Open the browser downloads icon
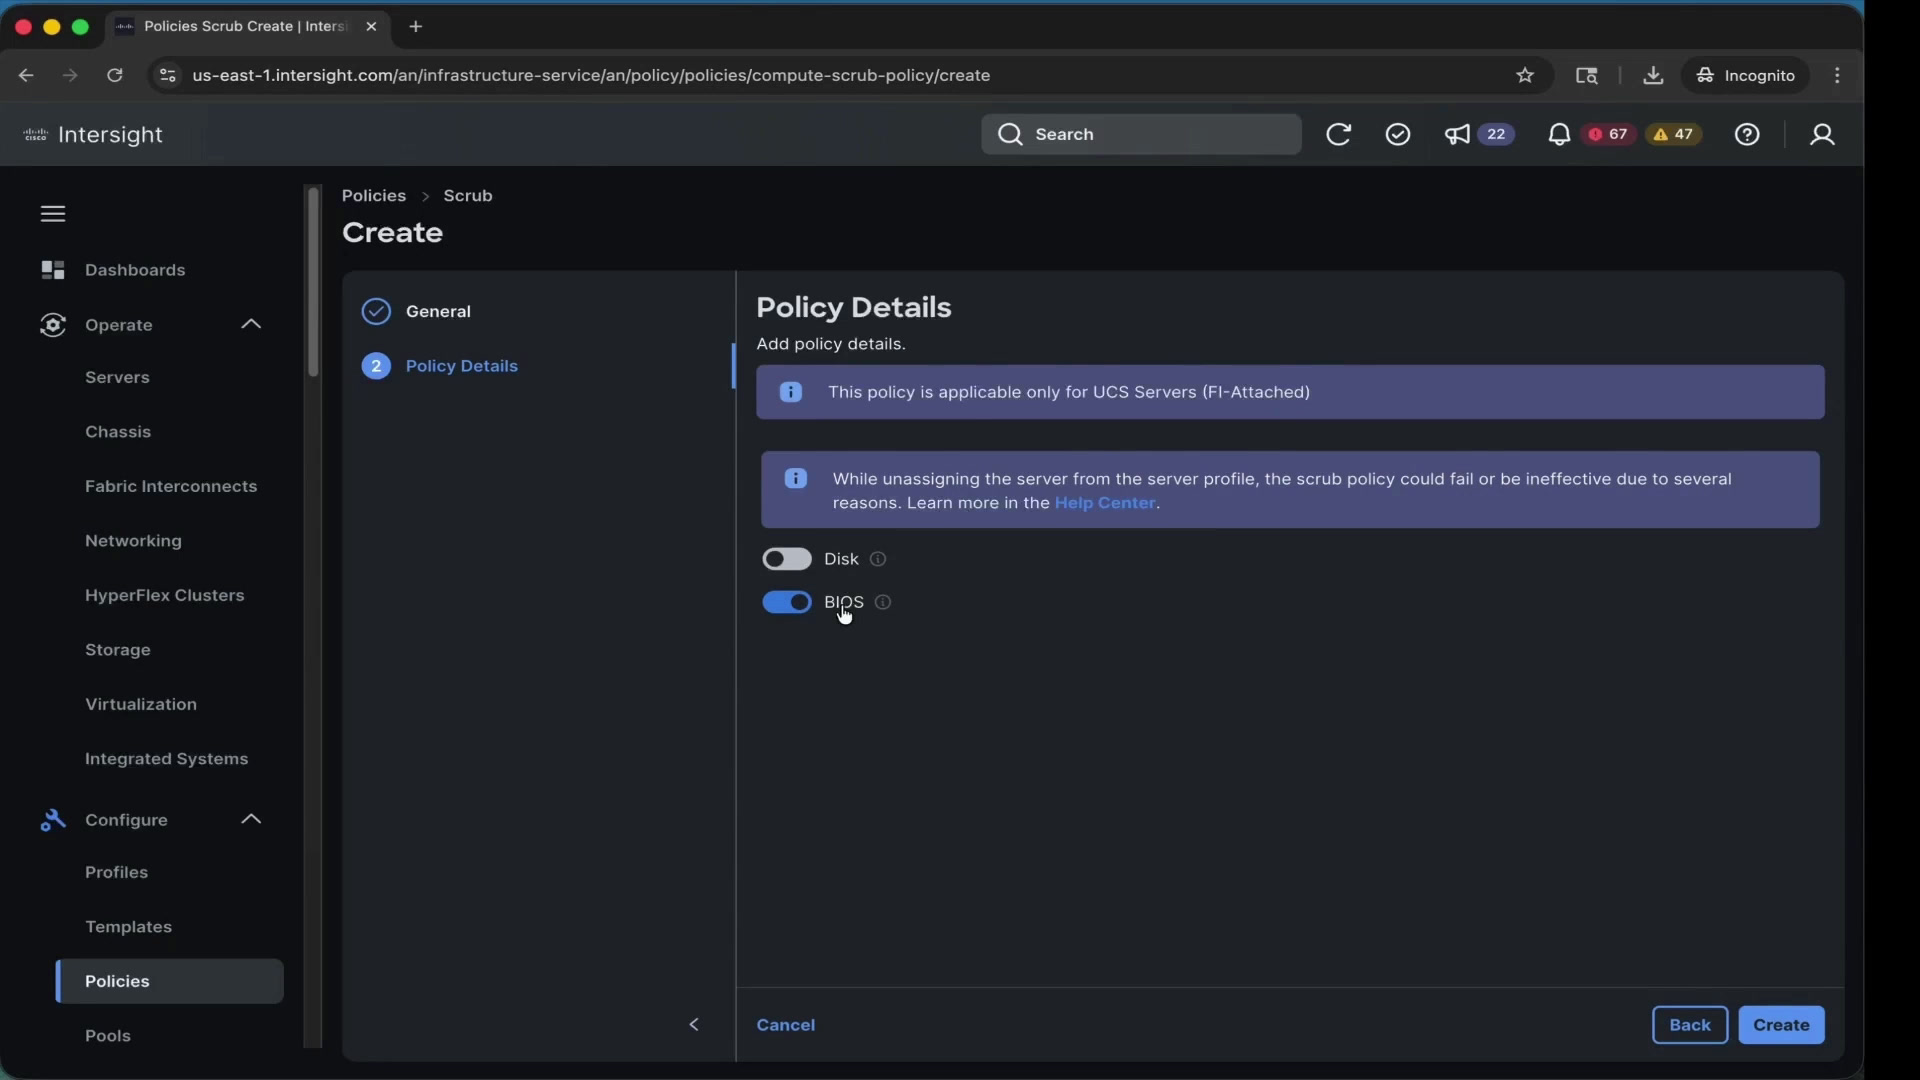This screenshot has height=1080, width=1920. [x=1653, y=76]
